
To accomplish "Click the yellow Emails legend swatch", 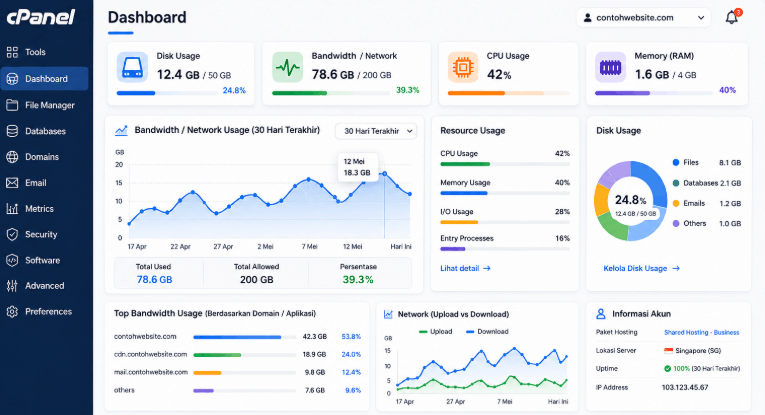I will click(676, 203).
